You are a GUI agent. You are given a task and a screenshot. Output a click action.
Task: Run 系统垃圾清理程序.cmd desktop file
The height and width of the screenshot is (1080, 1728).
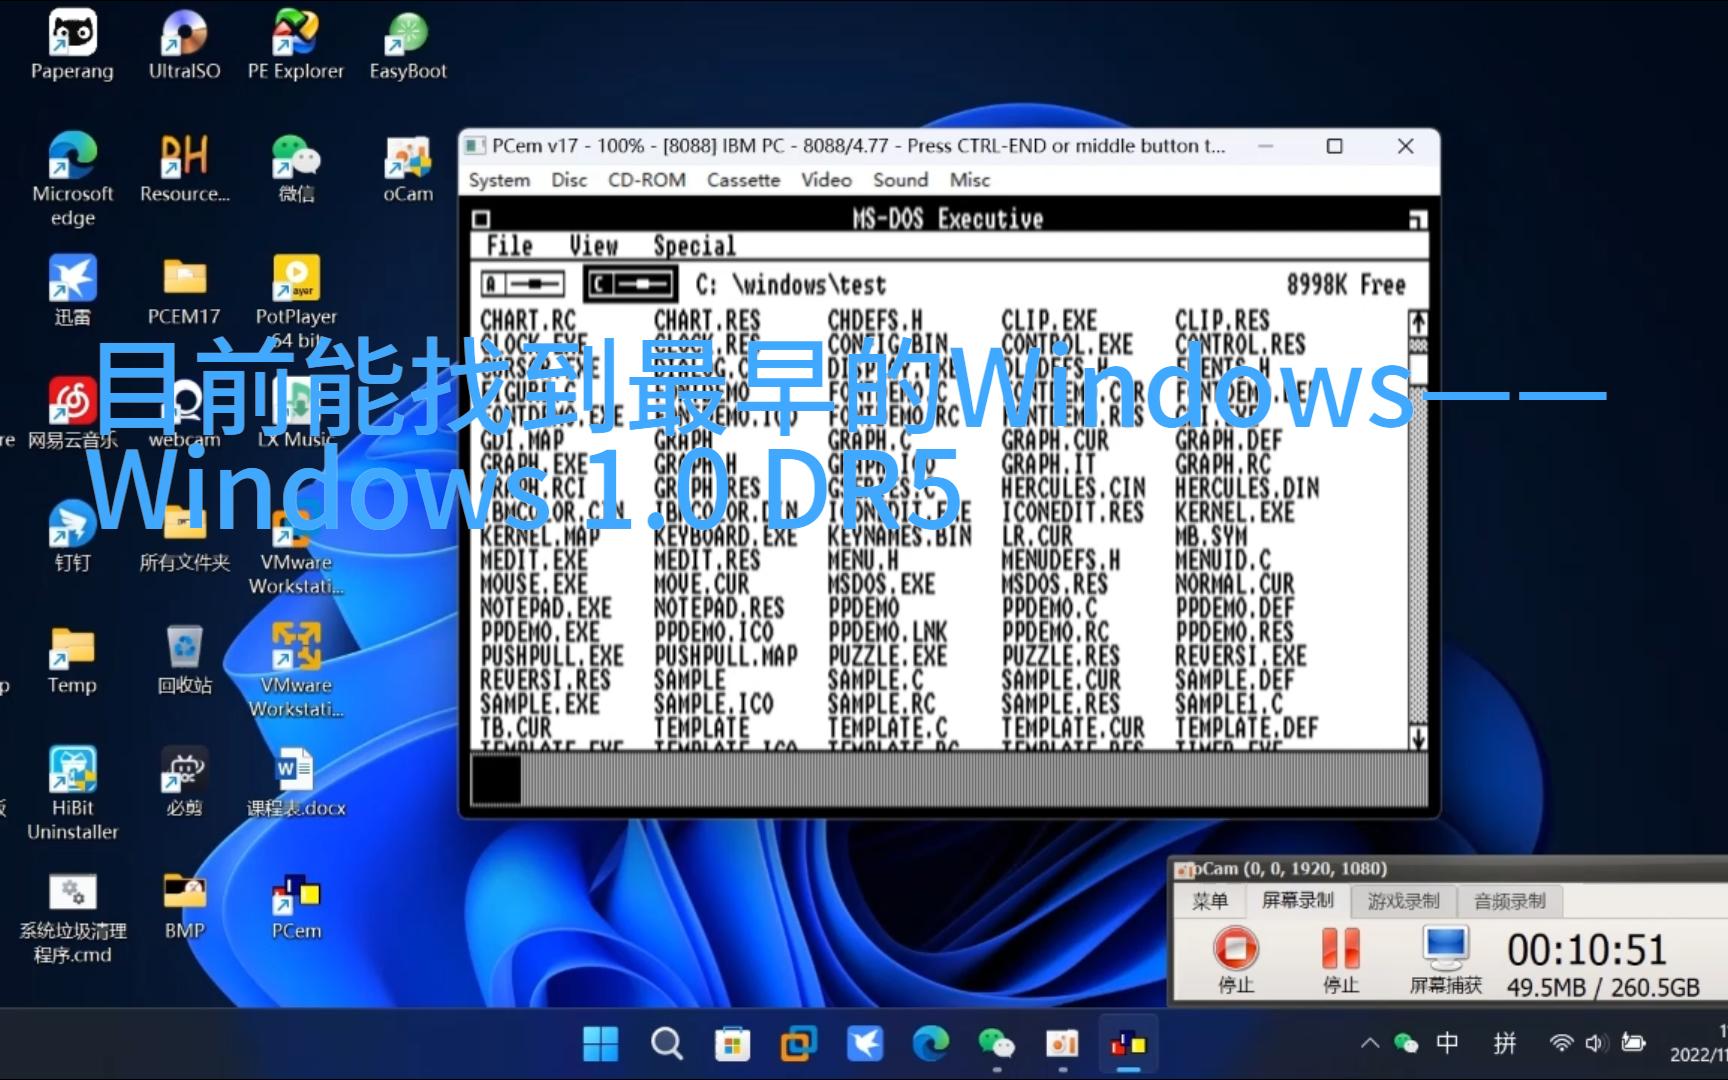pos(72,917)
